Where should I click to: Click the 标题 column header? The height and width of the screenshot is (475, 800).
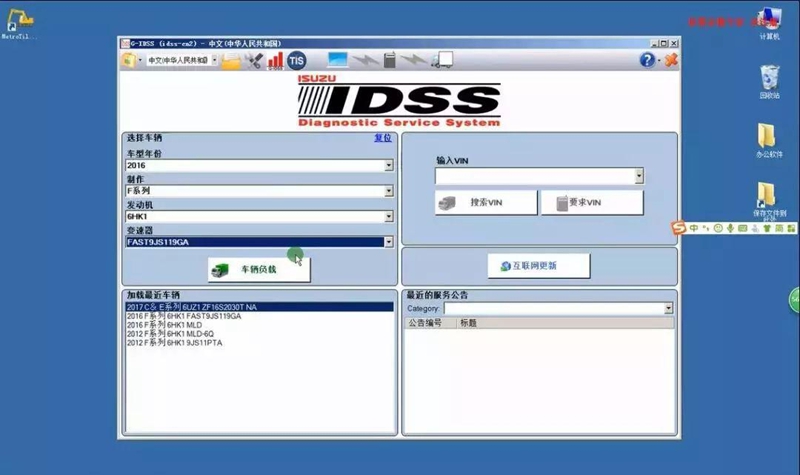565,323
